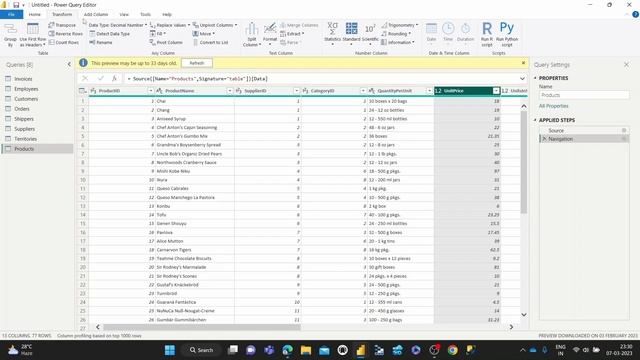Open the UnitPrice column filter dropdown
Viewport: 640px width, 360px height.
(496, 91)
